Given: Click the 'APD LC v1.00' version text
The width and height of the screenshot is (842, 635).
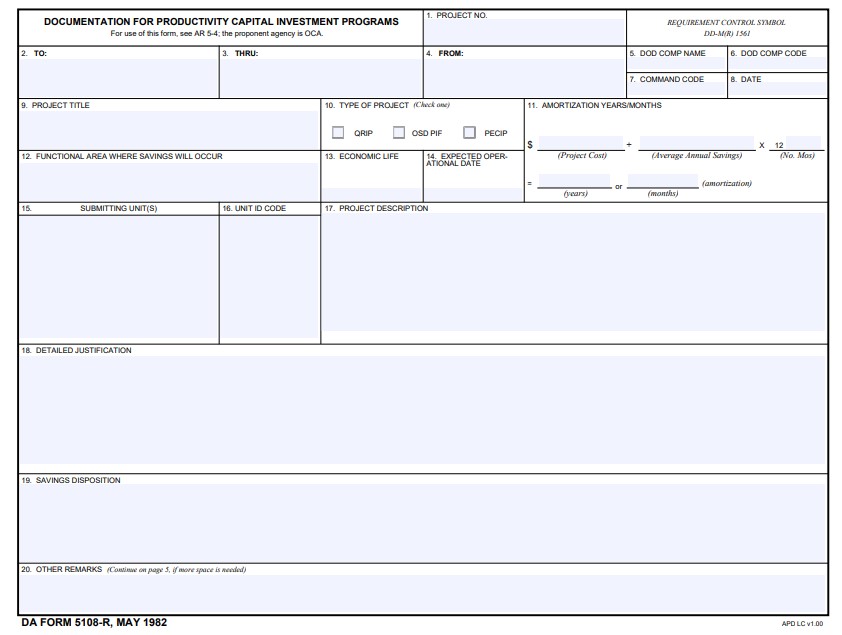Looking at the screenshot, I should coord(802,623).
